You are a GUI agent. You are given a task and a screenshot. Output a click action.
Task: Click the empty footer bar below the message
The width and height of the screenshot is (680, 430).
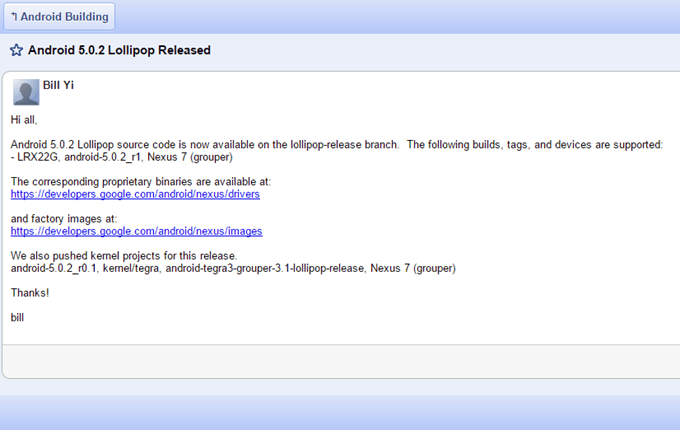[340, 359]
